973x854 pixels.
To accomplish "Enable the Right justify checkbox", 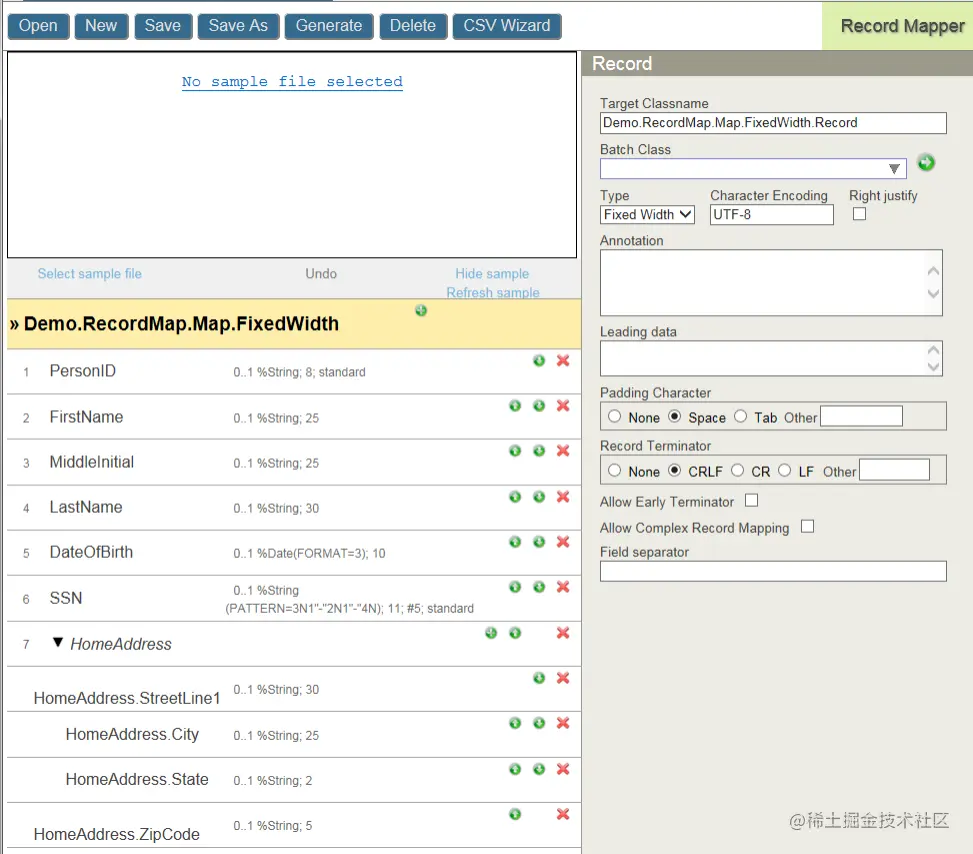I will (859, 214).
